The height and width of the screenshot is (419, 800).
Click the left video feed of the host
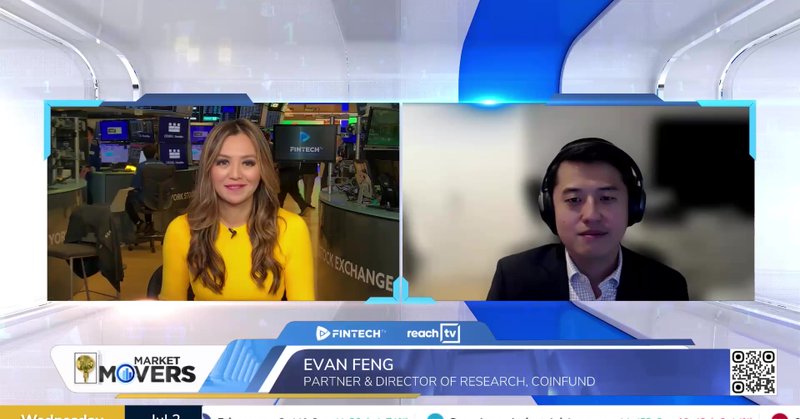click(223, 202)
